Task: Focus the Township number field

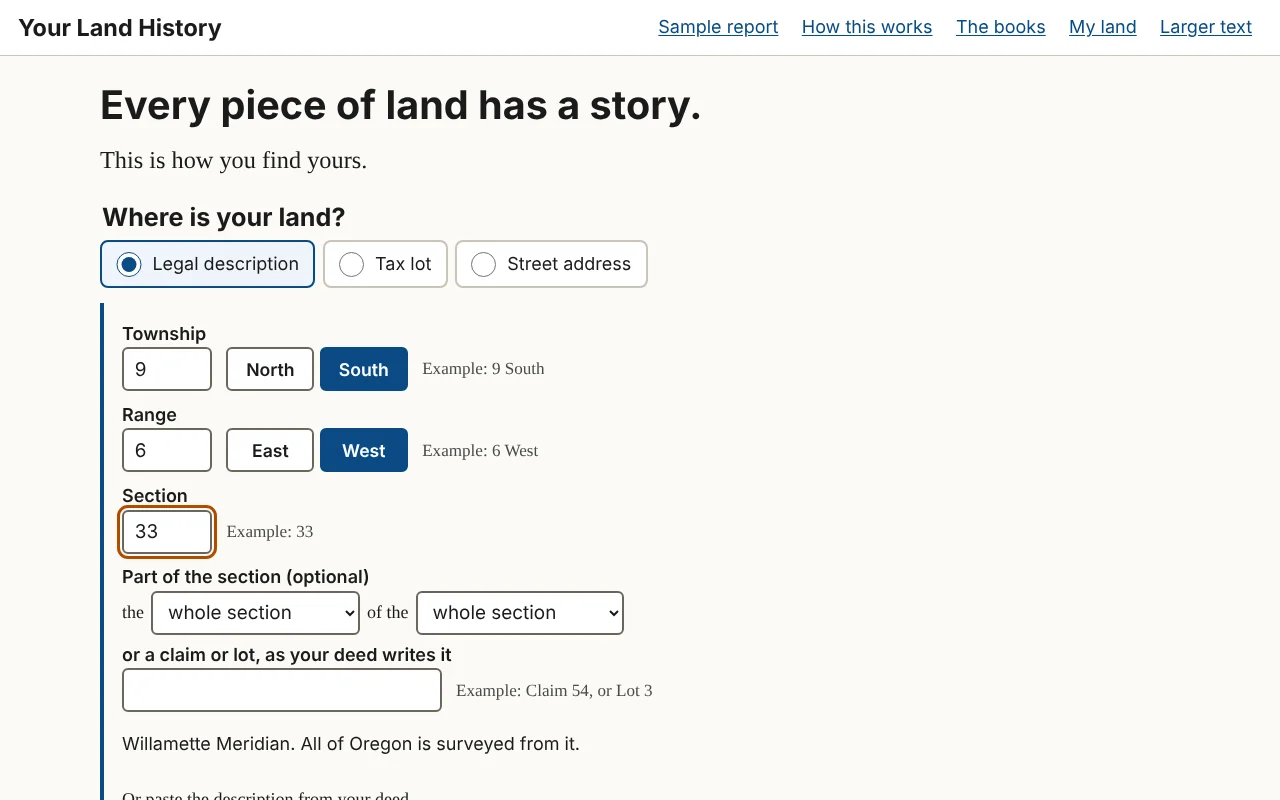Action: point(167,369)
